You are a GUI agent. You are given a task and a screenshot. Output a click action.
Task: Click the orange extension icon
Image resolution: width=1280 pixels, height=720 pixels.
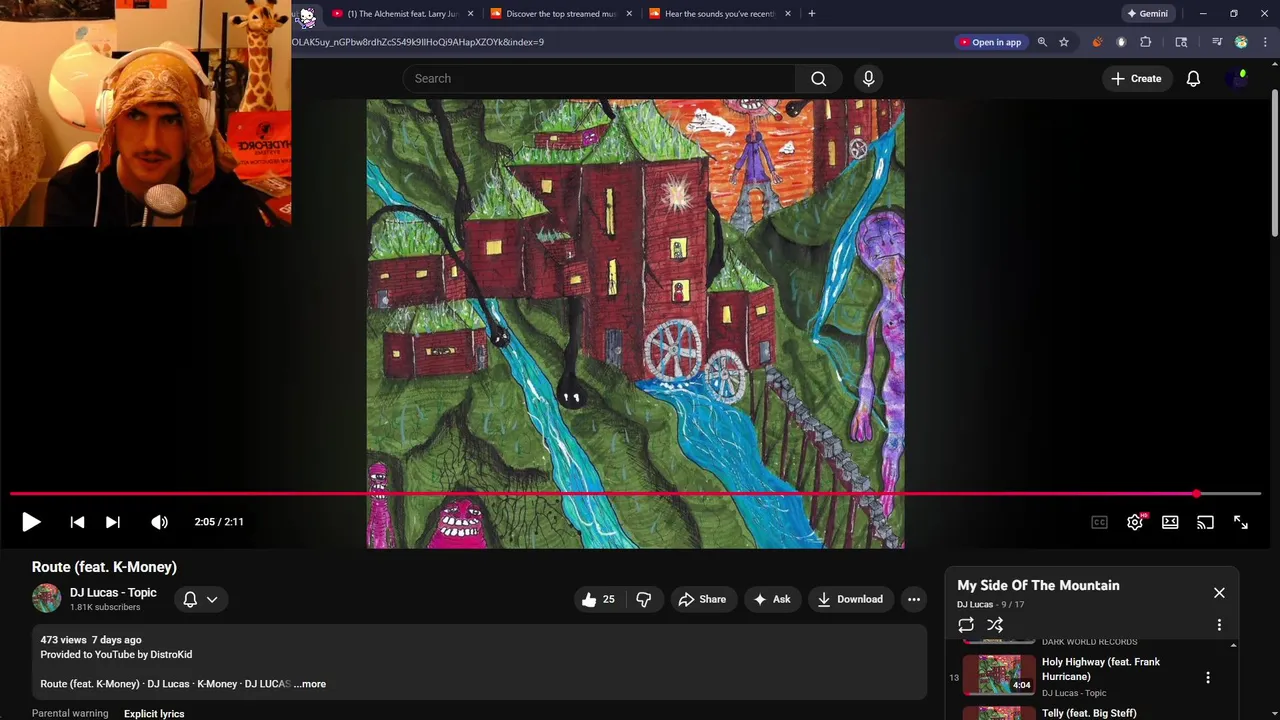coord(1097,42)
